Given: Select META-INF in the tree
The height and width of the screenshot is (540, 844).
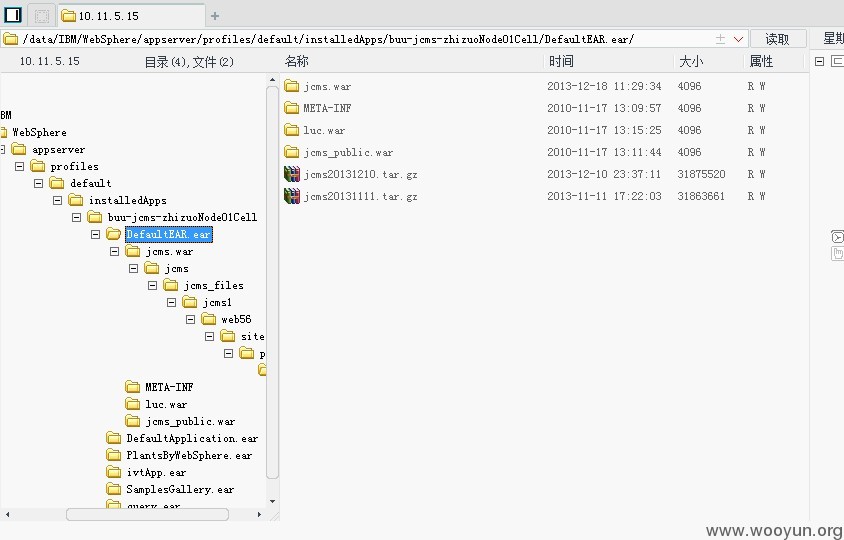Looking at the screenshot, I should [169, 387].
